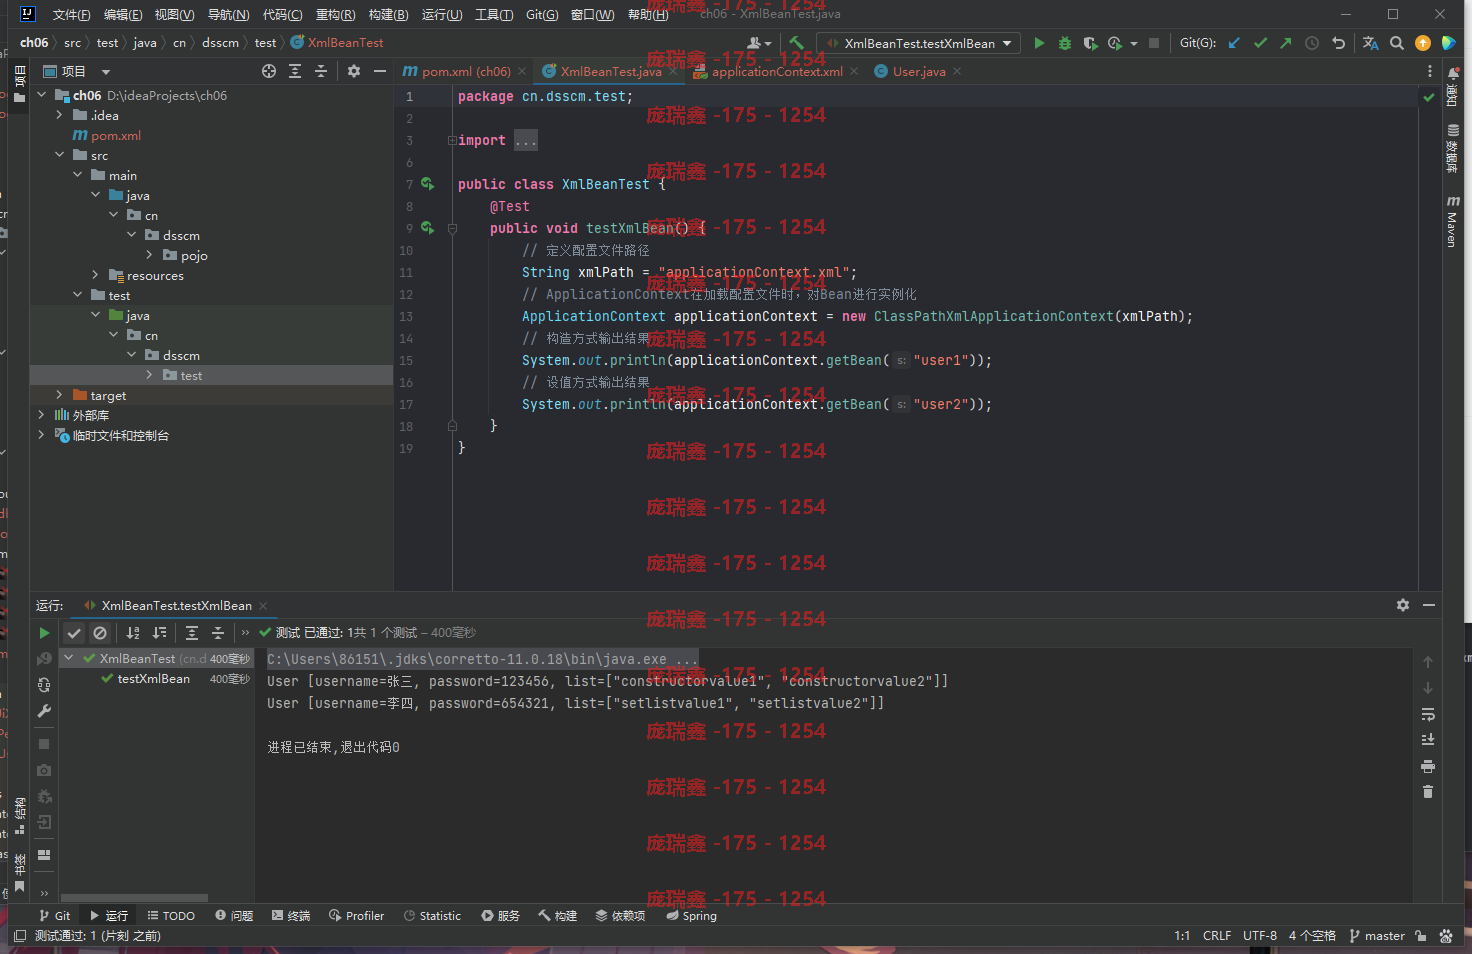Image resolution: width=1472 pixels, height=954 pixels.
Task: Hide the Project panel with minus icon
Action: click(380, 71)
